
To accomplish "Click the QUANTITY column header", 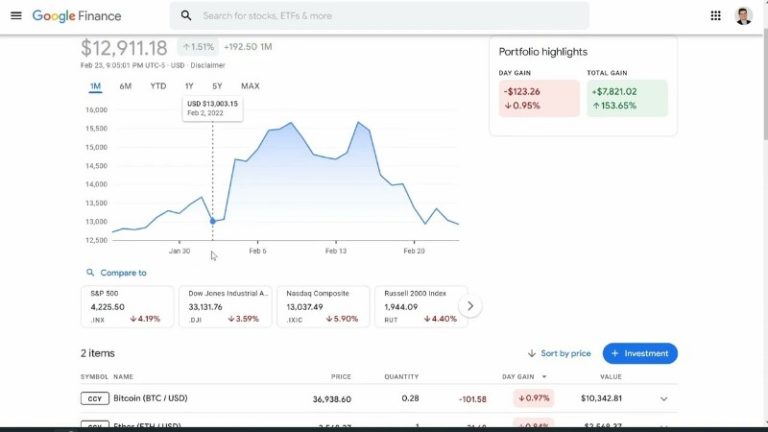I will click(x=401, y=377).
